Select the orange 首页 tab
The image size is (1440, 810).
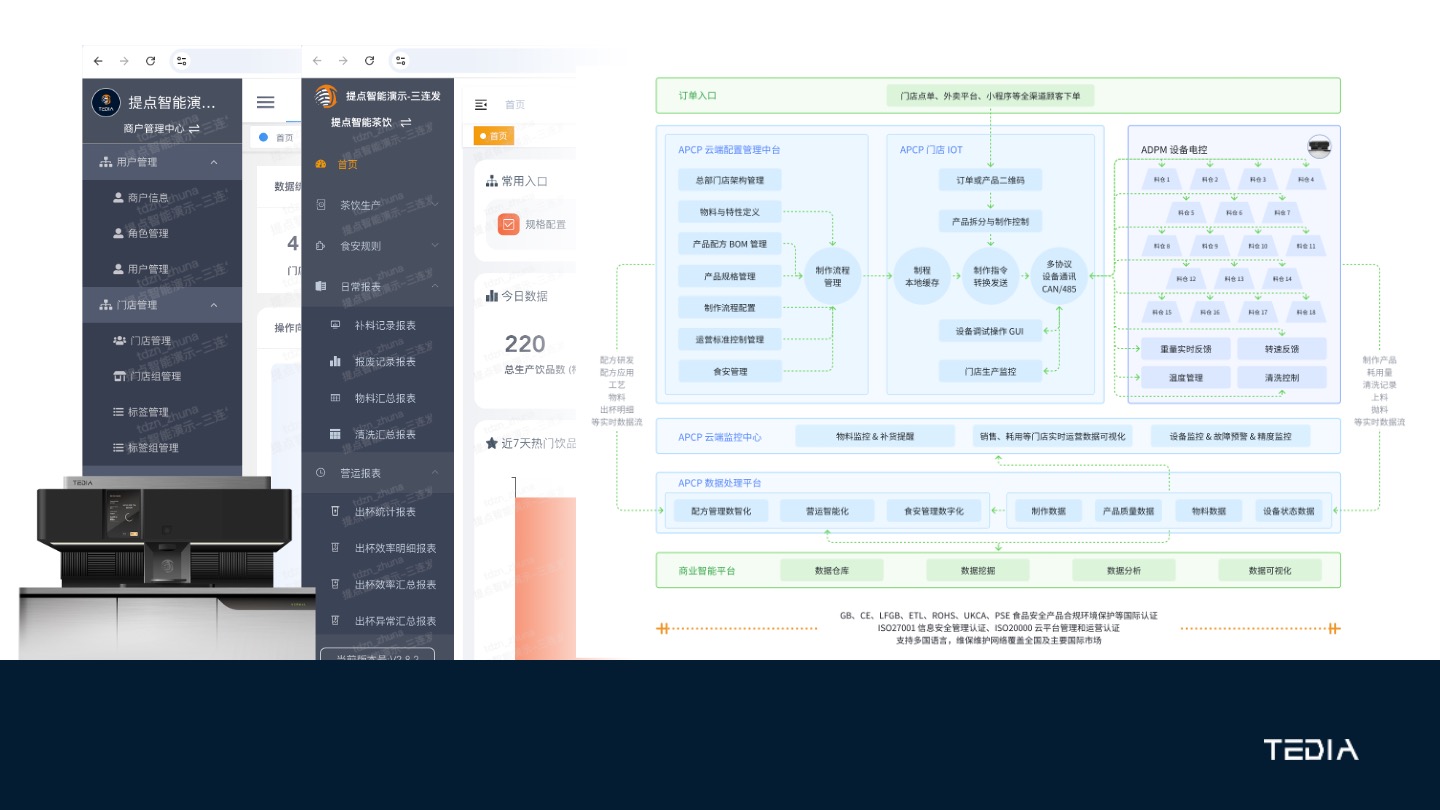click(x=493, y=136)
